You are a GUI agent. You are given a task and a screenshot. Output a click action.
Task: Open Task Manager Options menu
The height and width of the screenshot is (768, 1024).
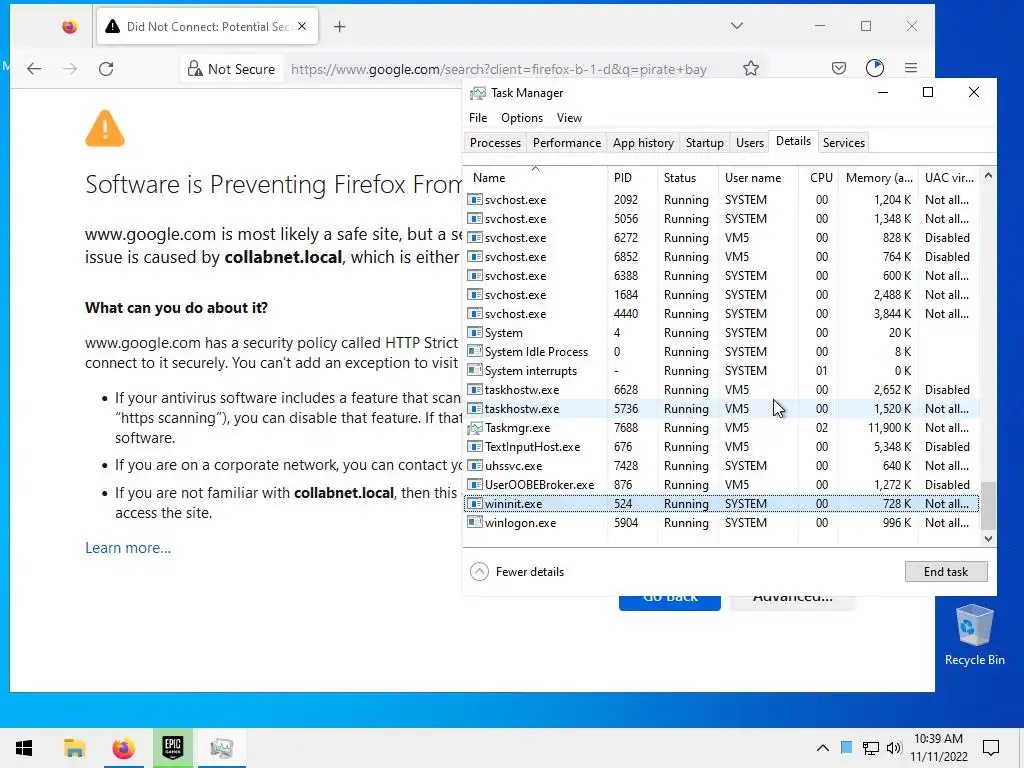(x=522, y=118)
